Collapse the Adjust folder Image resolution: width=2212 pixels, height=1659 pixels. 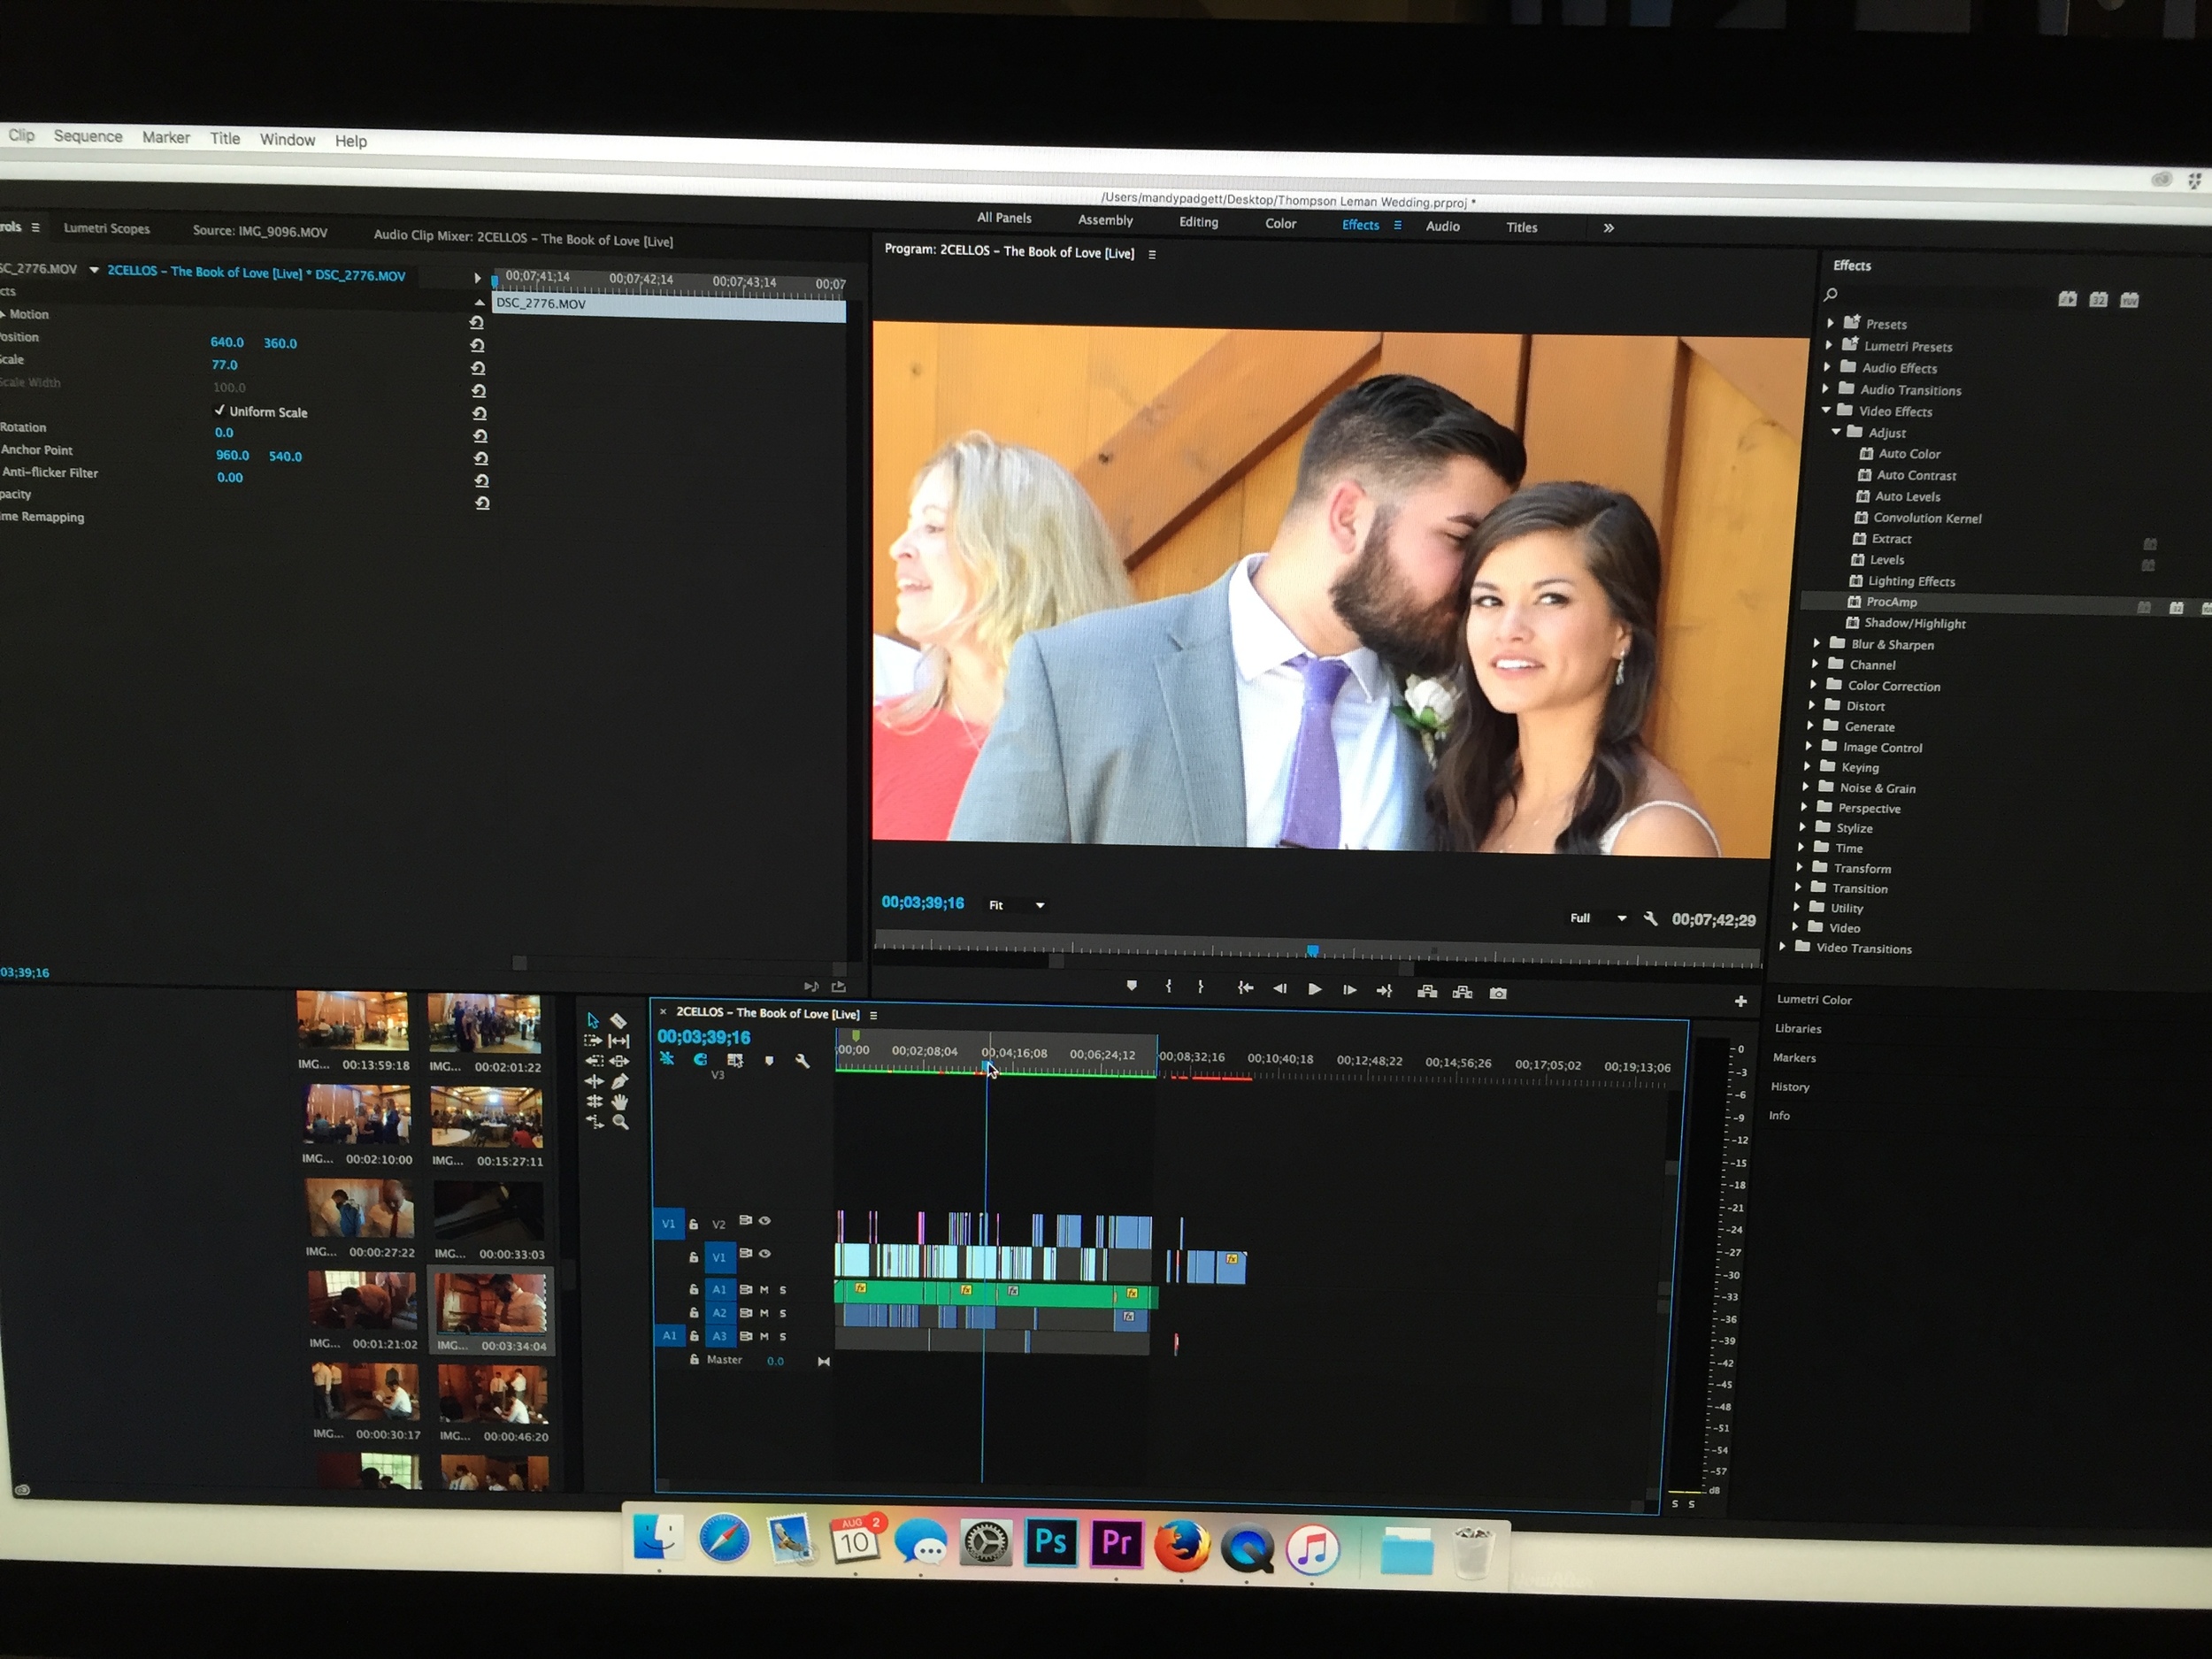(x=1836, y=432)
